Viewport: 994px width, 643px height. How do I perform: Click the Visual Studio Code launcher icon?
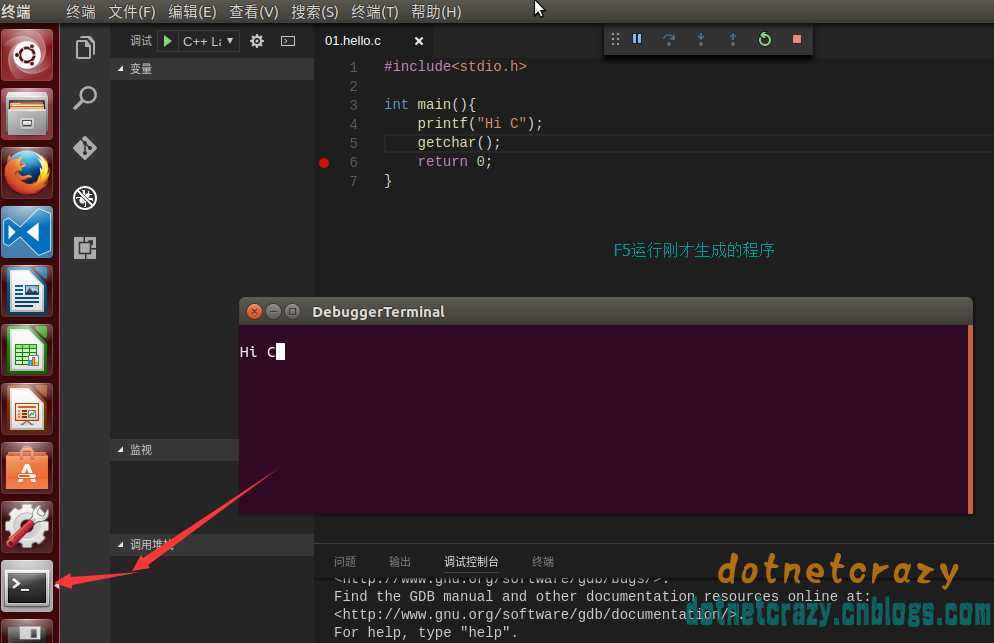point(27,233)
